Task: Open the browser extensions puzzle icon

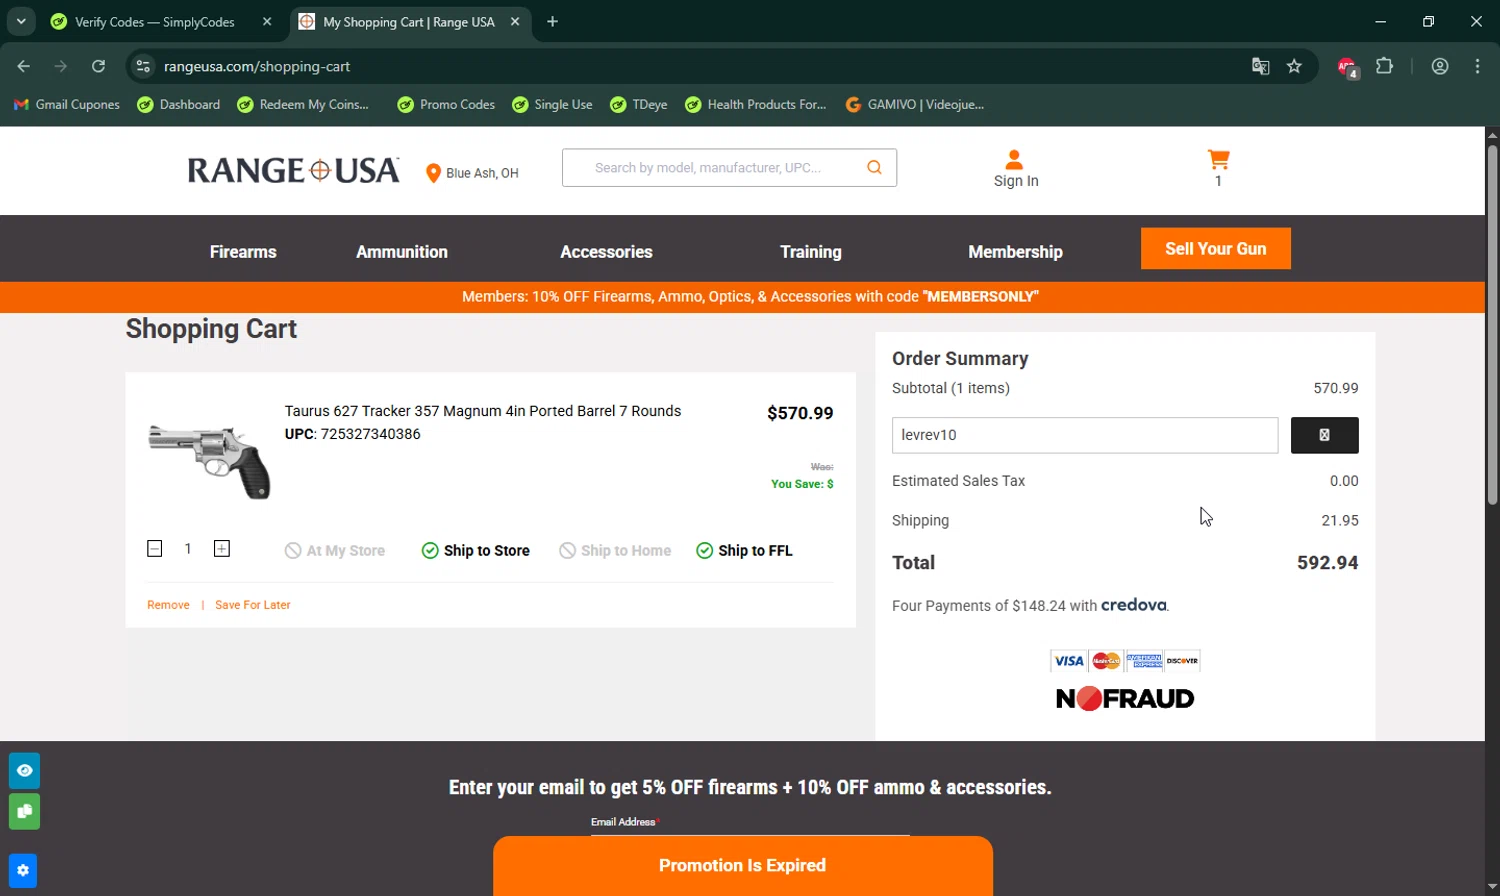Action: 1384,66
